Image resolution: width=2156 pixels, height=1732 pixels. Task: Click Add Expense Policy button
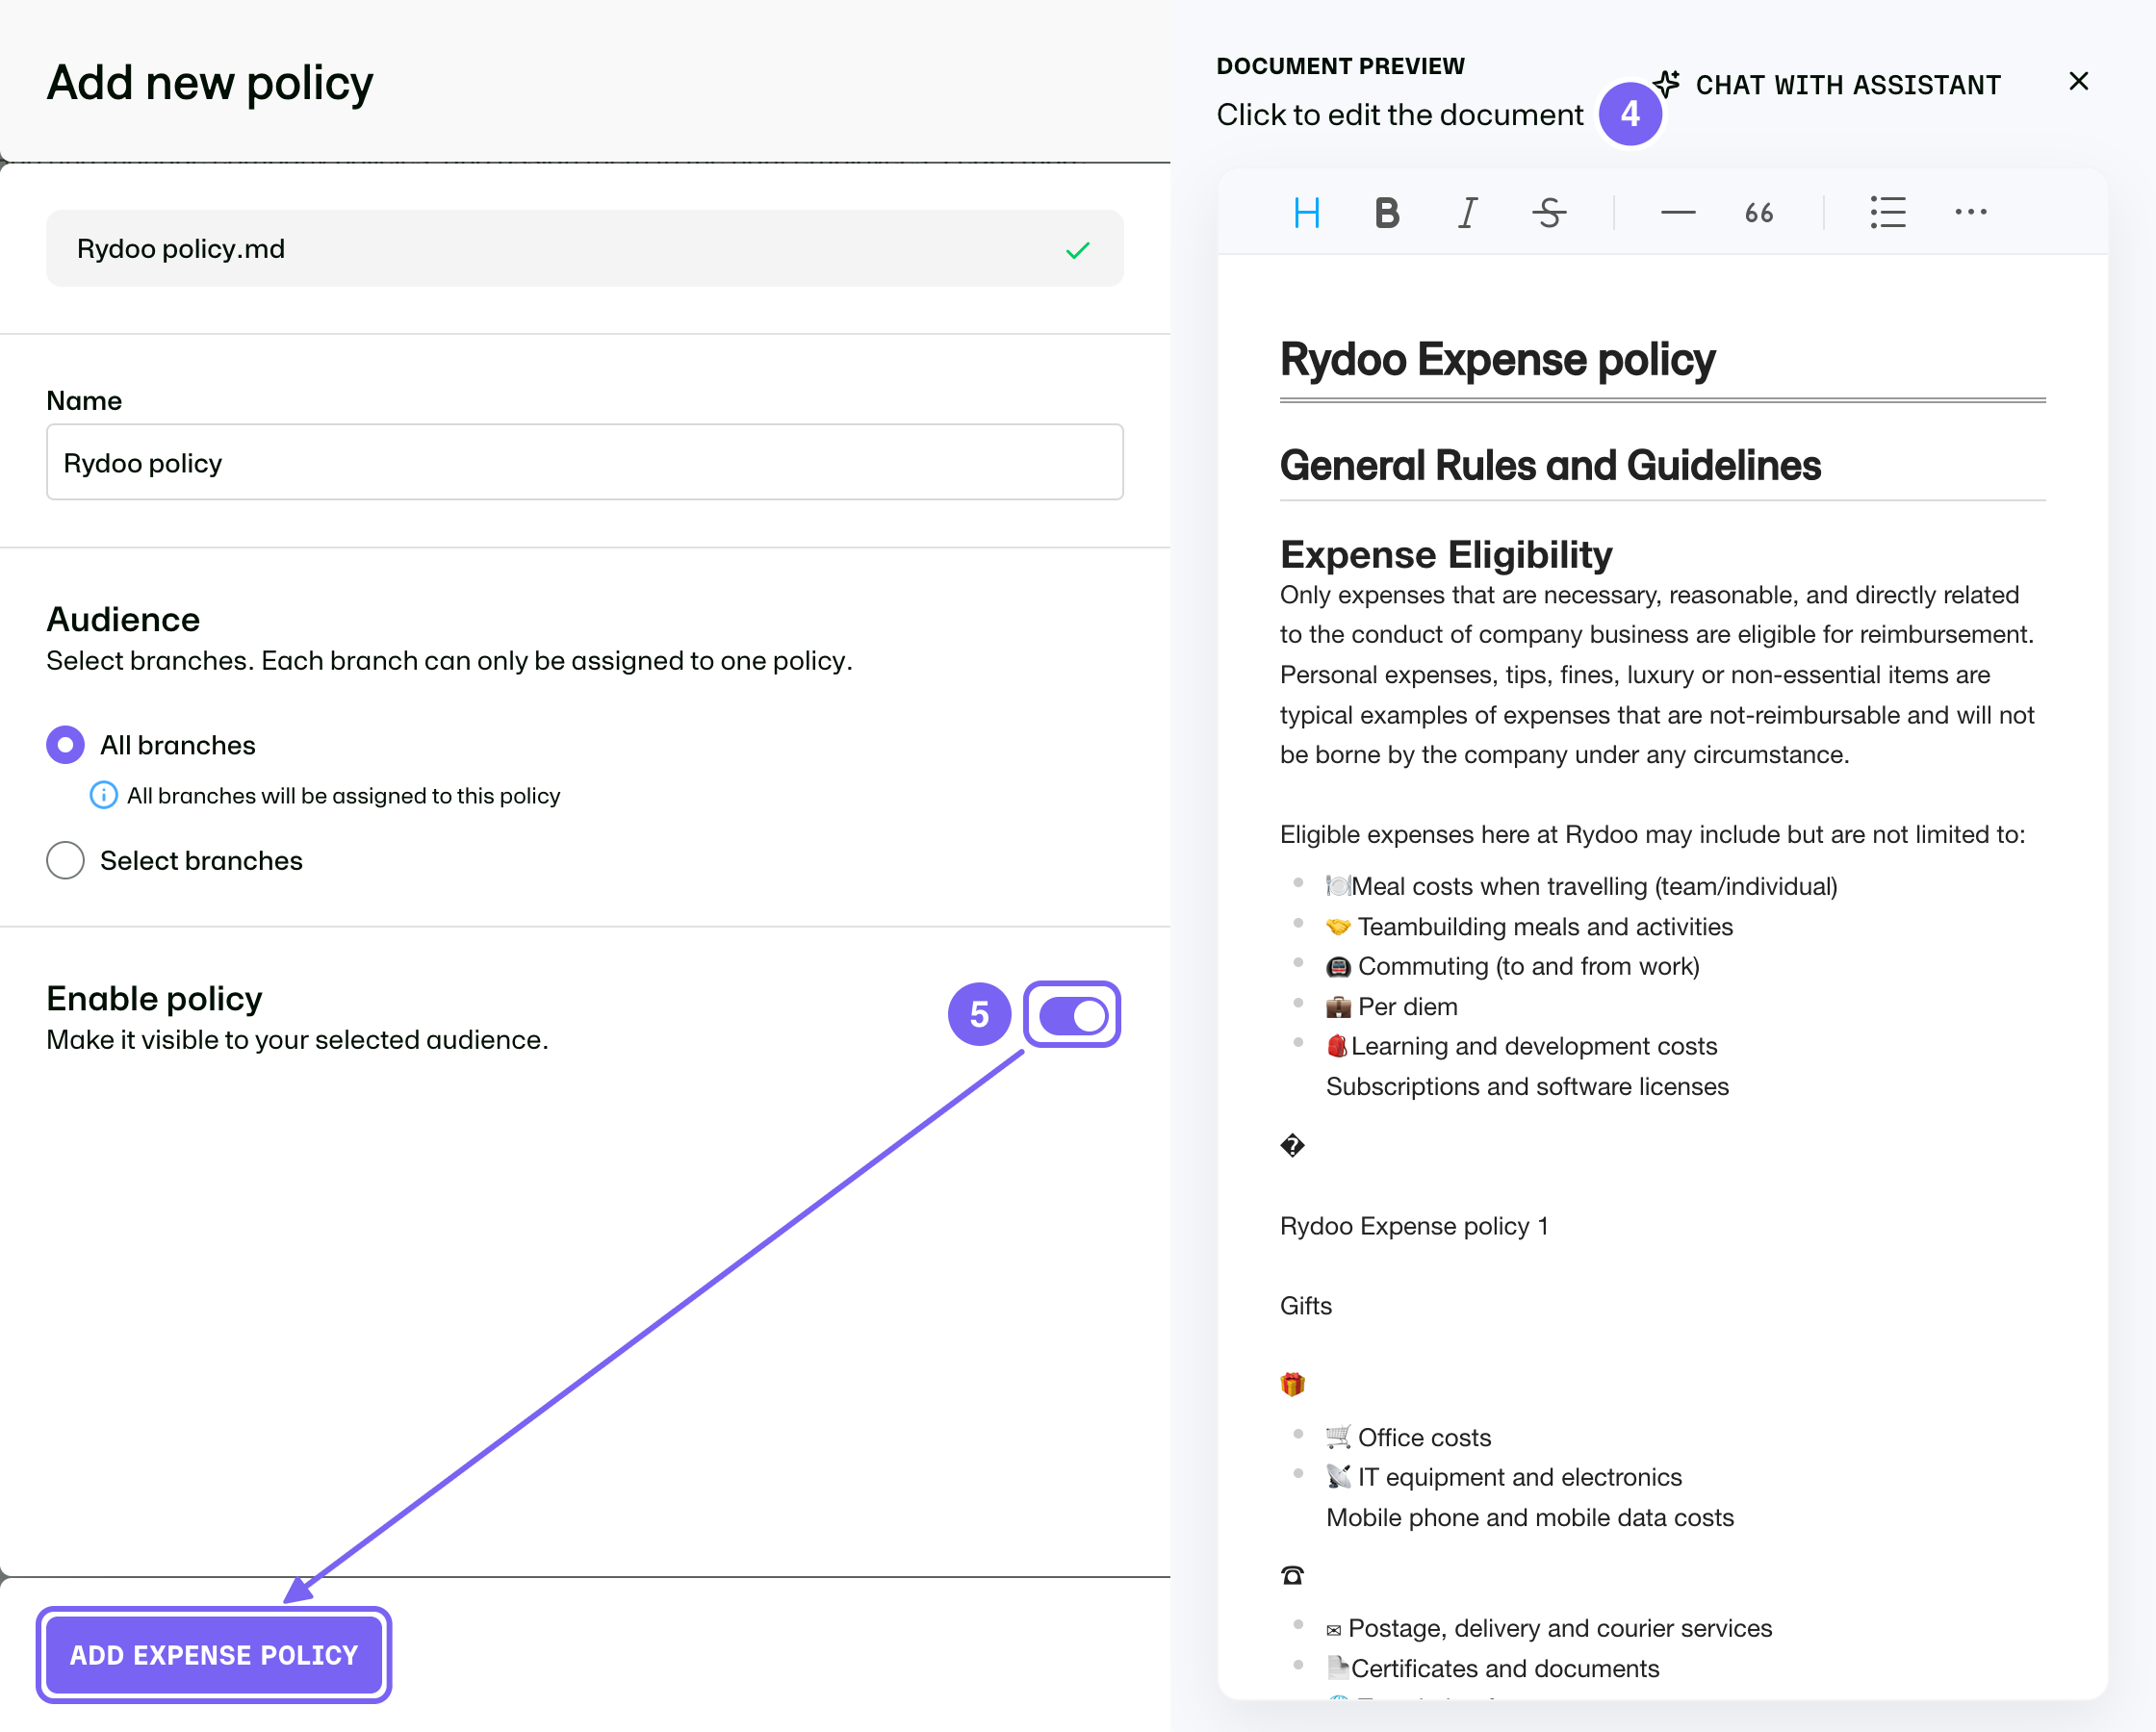tap(214, 1654)
